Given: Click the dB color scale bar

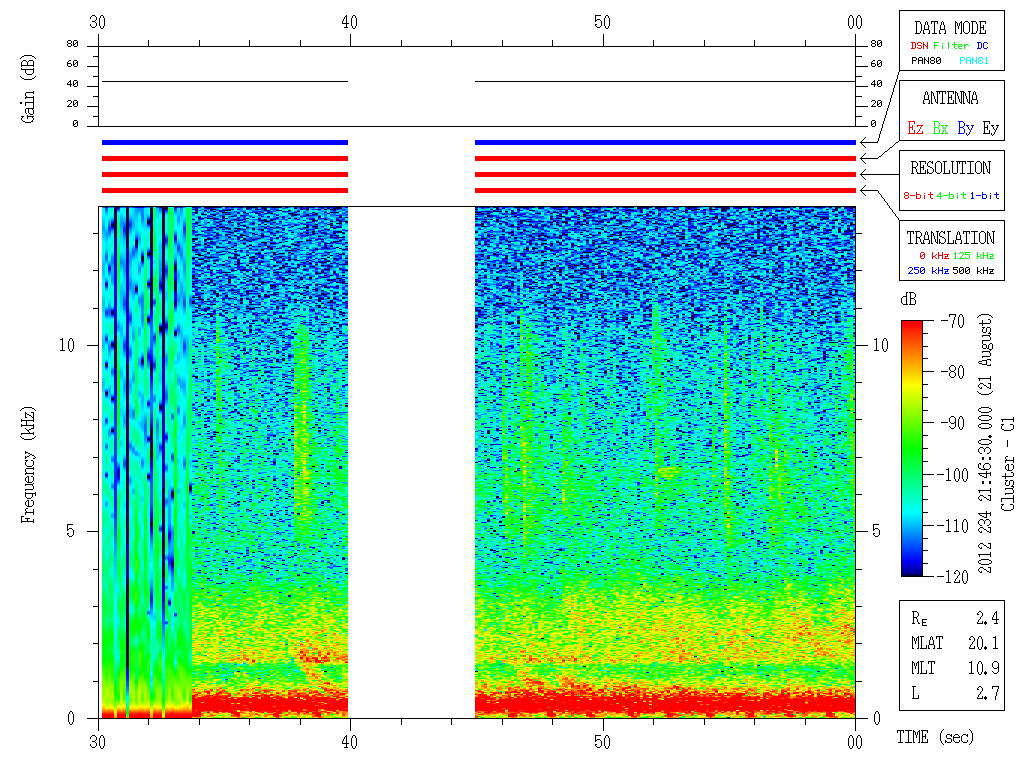Looking at the screenshot, I should pyautogui.click(x=913, y=448).
